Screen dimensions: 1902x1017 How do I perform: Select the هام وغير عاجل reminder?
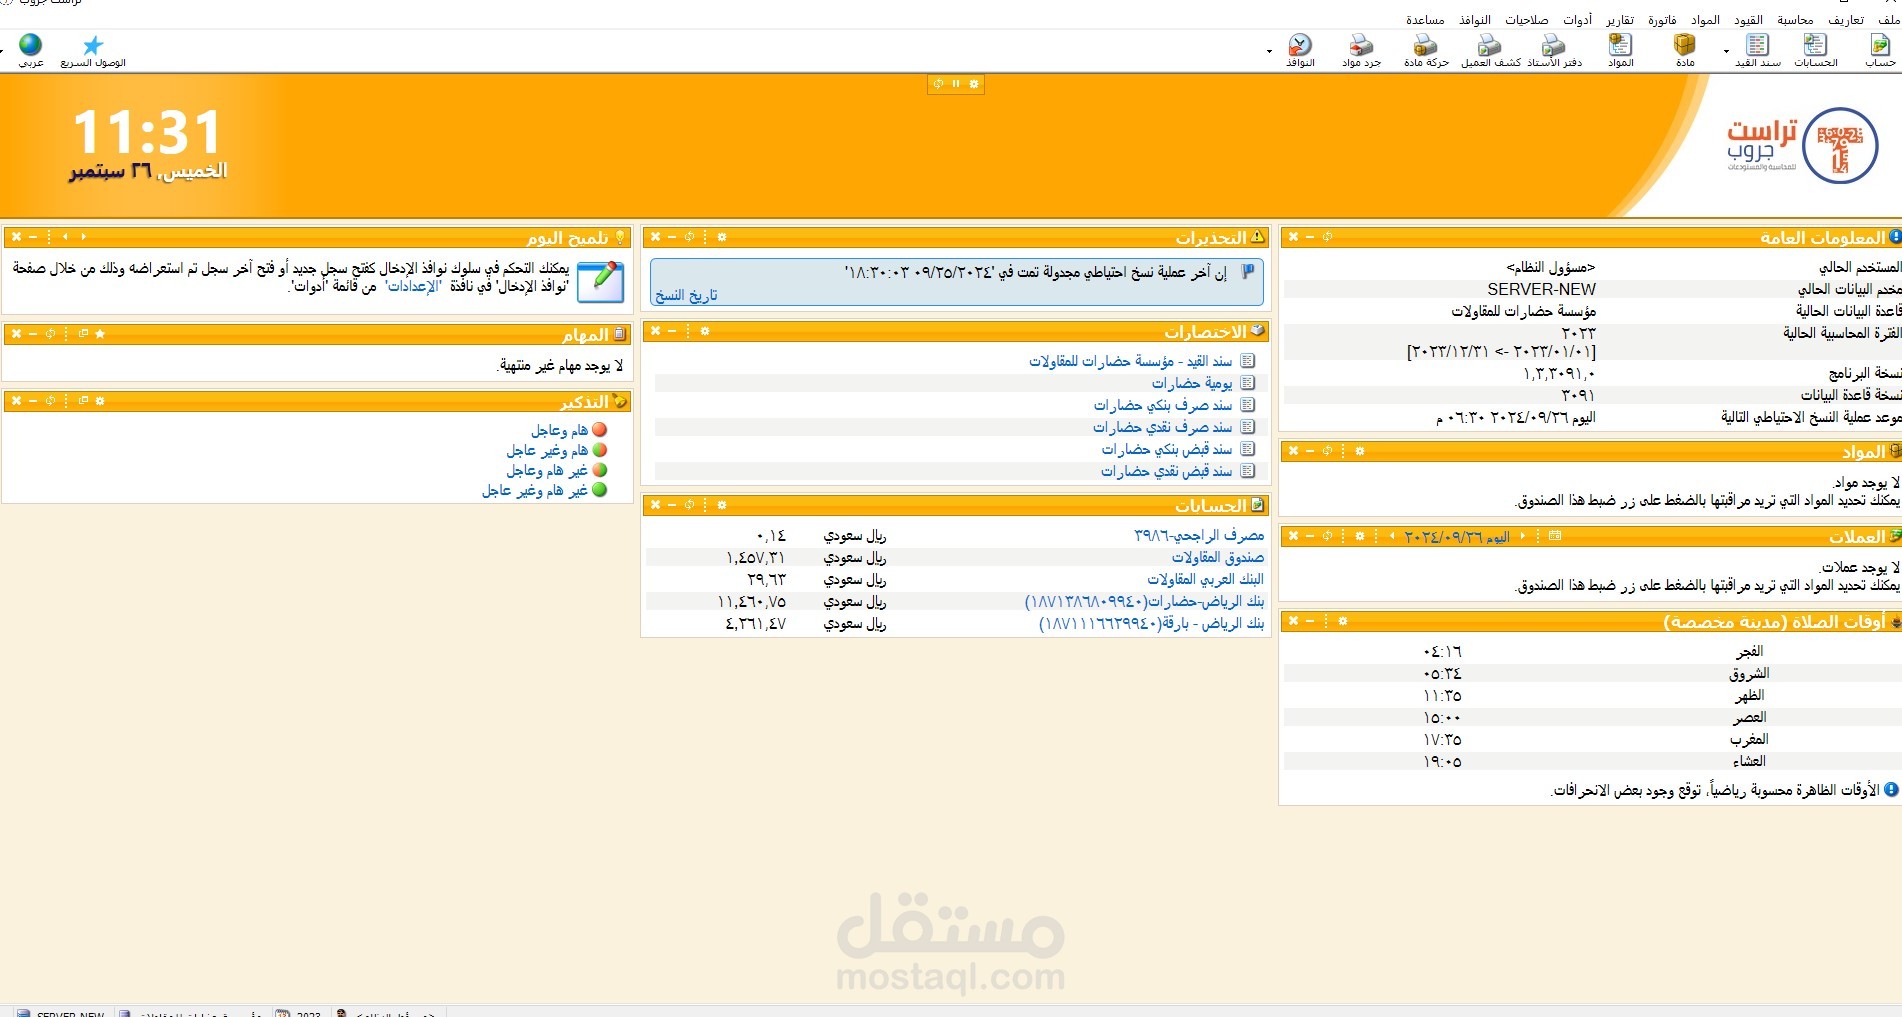557,450
